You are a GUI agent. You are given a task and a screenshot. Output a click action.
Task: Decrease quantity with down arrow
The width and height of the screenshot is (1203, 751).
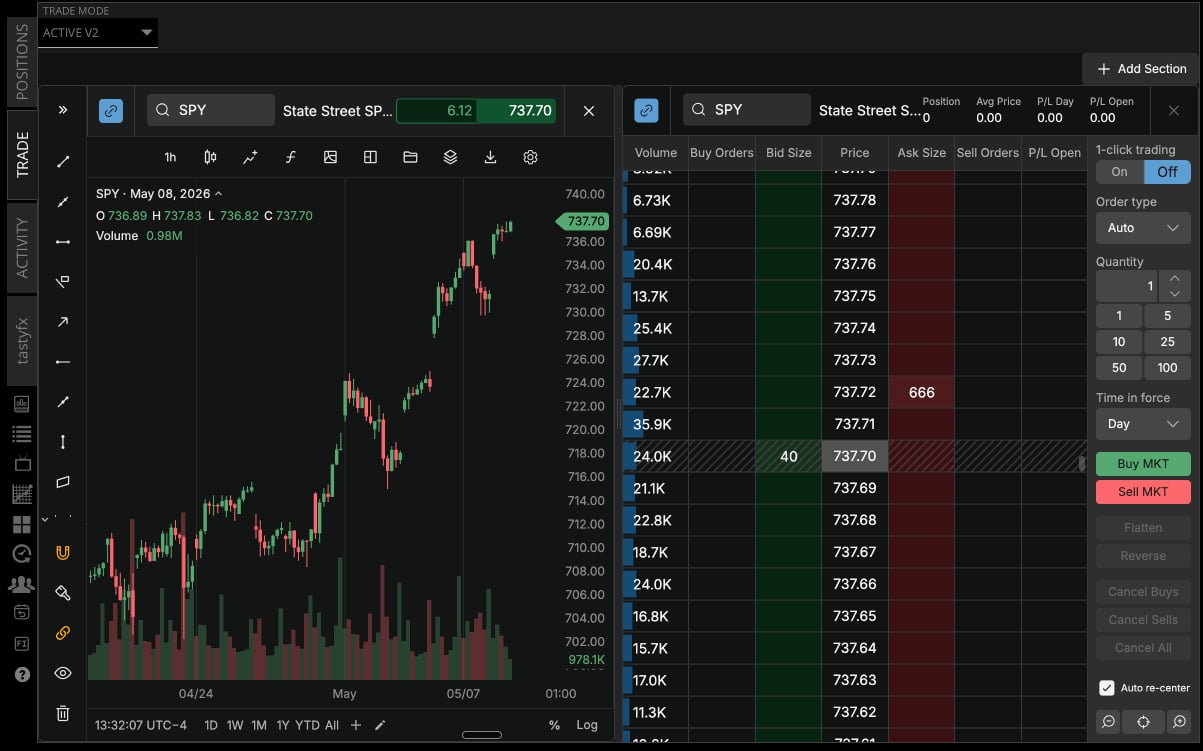(1175, 294)
